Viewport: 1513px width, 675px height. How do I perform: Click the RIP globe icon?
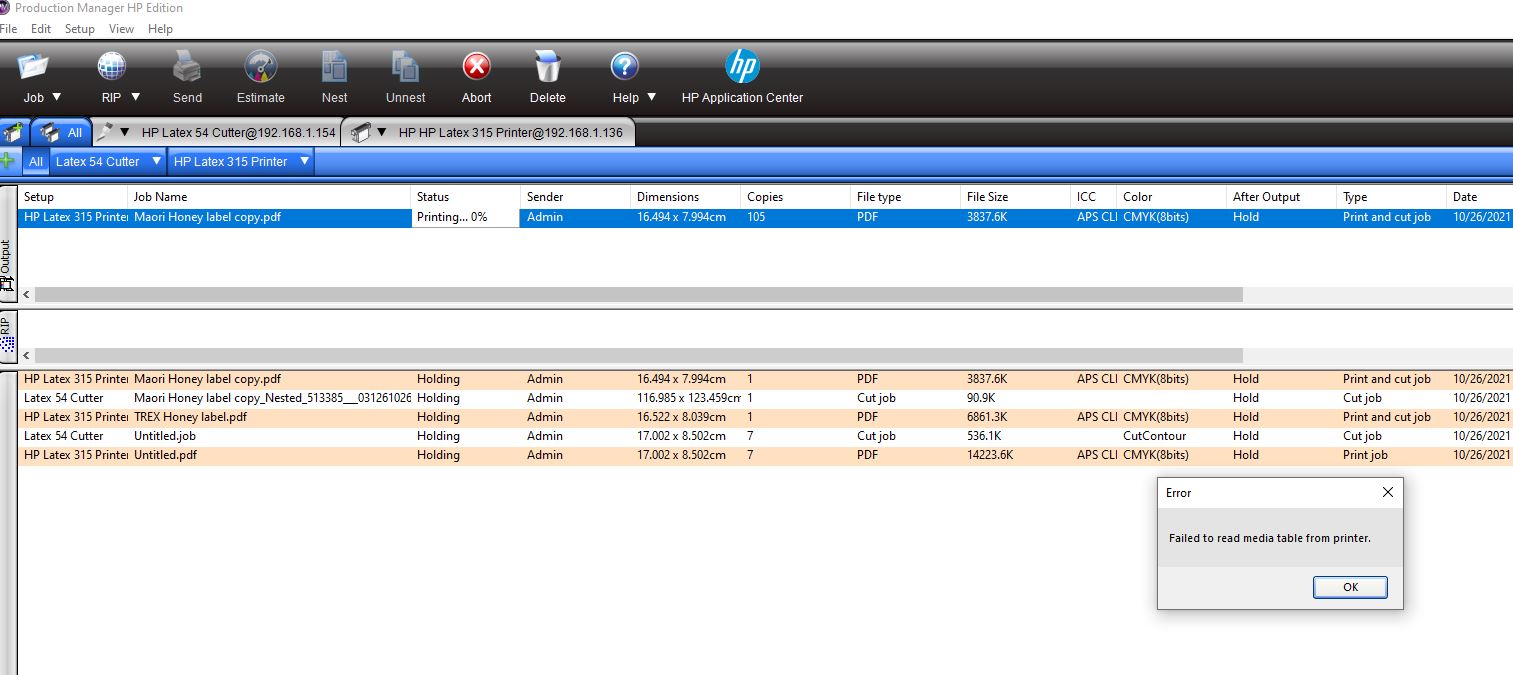pyautogui.click(x=112, y=67)
